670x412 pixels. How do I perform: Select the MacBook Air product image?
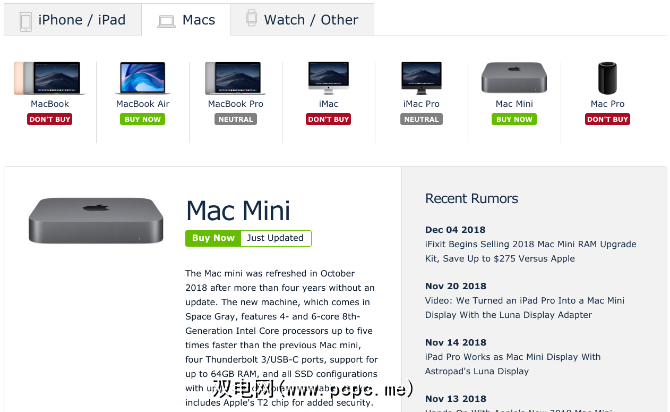143,78
